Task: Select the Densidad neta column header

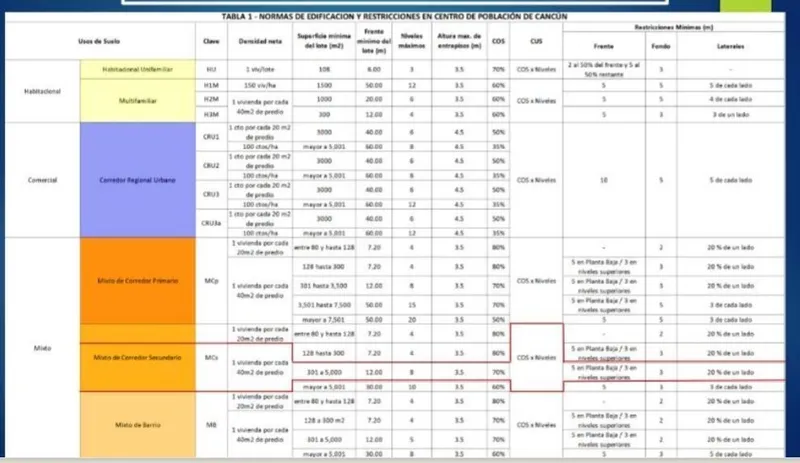Action: coord(260,41)
